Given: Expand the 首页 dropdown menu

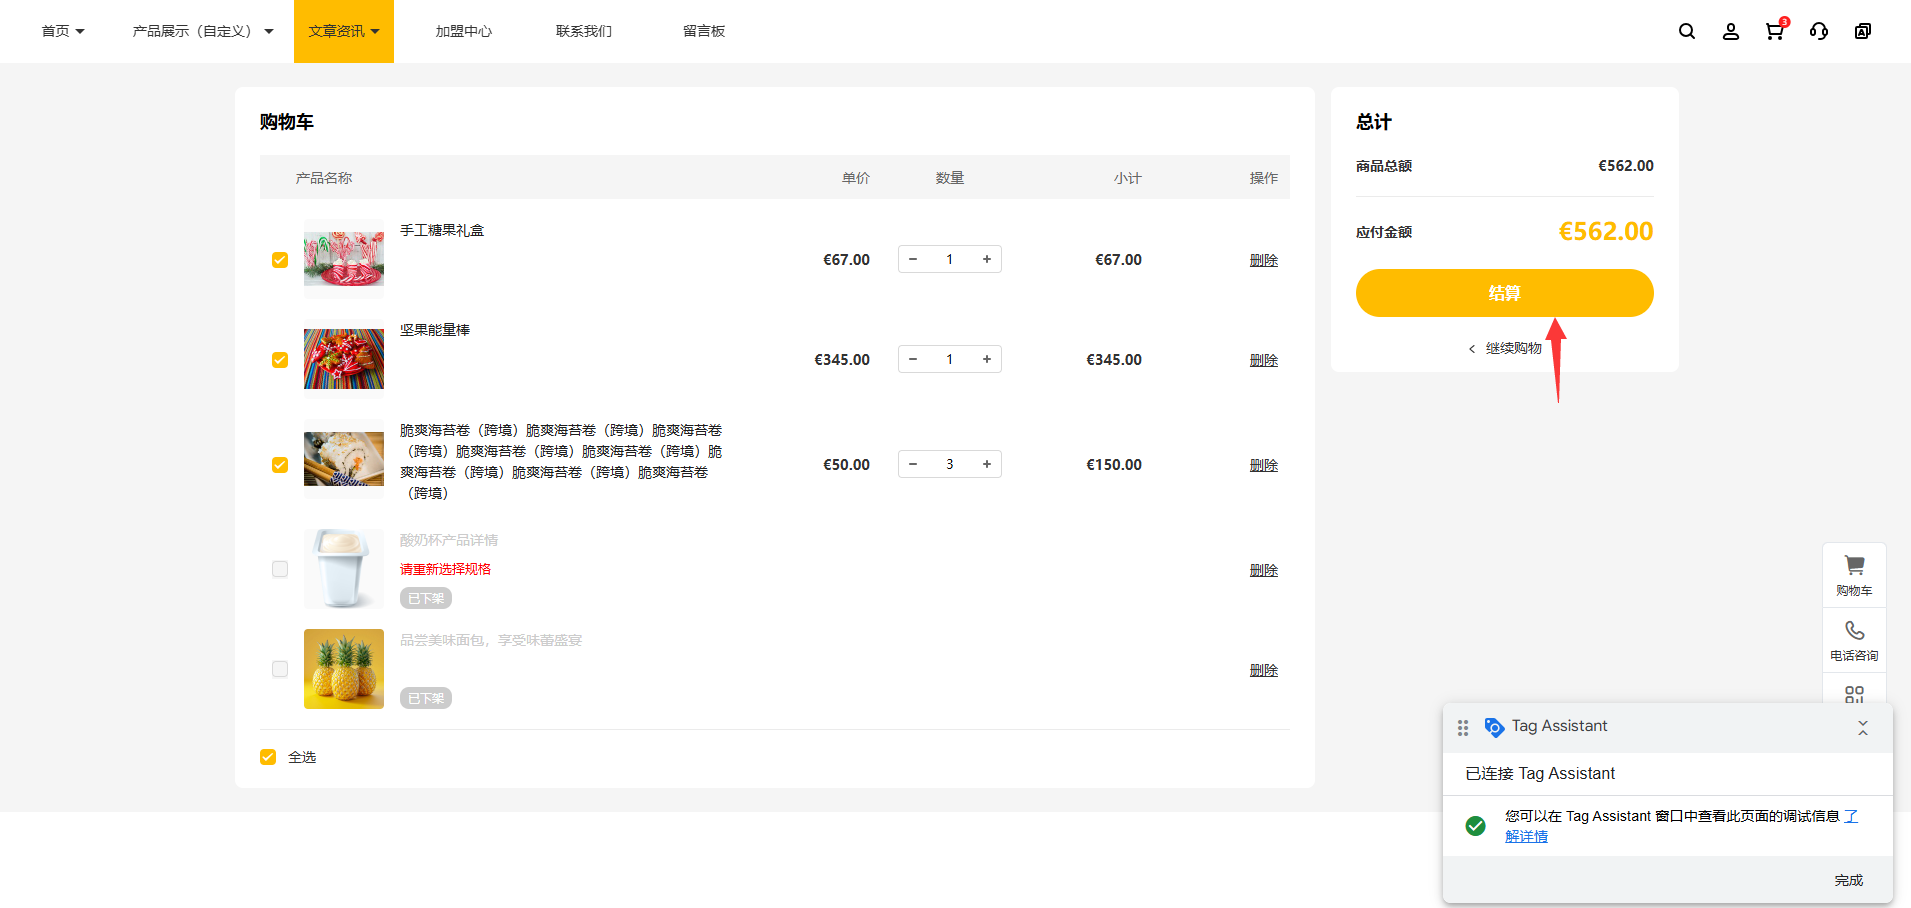Looking at the screenshot, I should coord(62,31).
